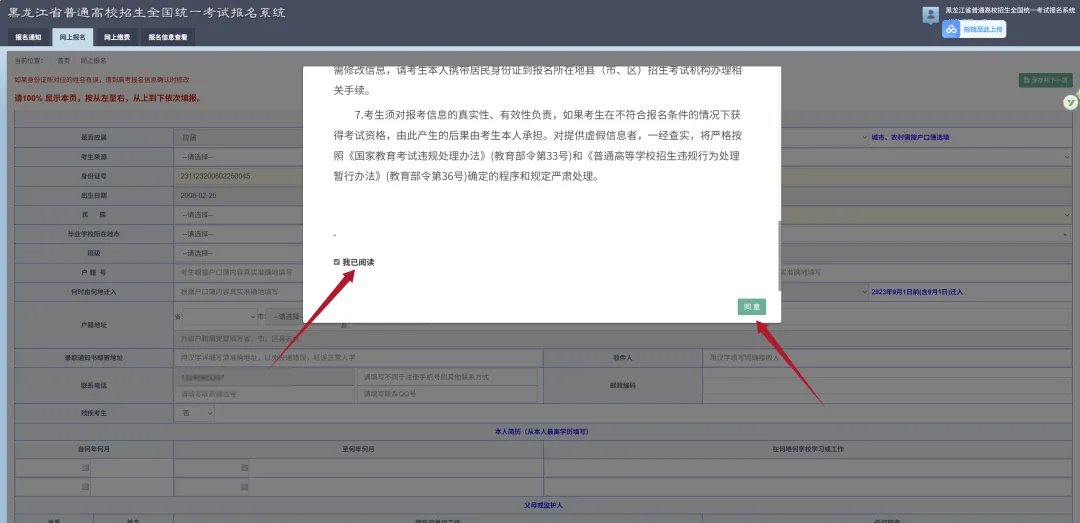Open the 班级 dropdown

238,254
